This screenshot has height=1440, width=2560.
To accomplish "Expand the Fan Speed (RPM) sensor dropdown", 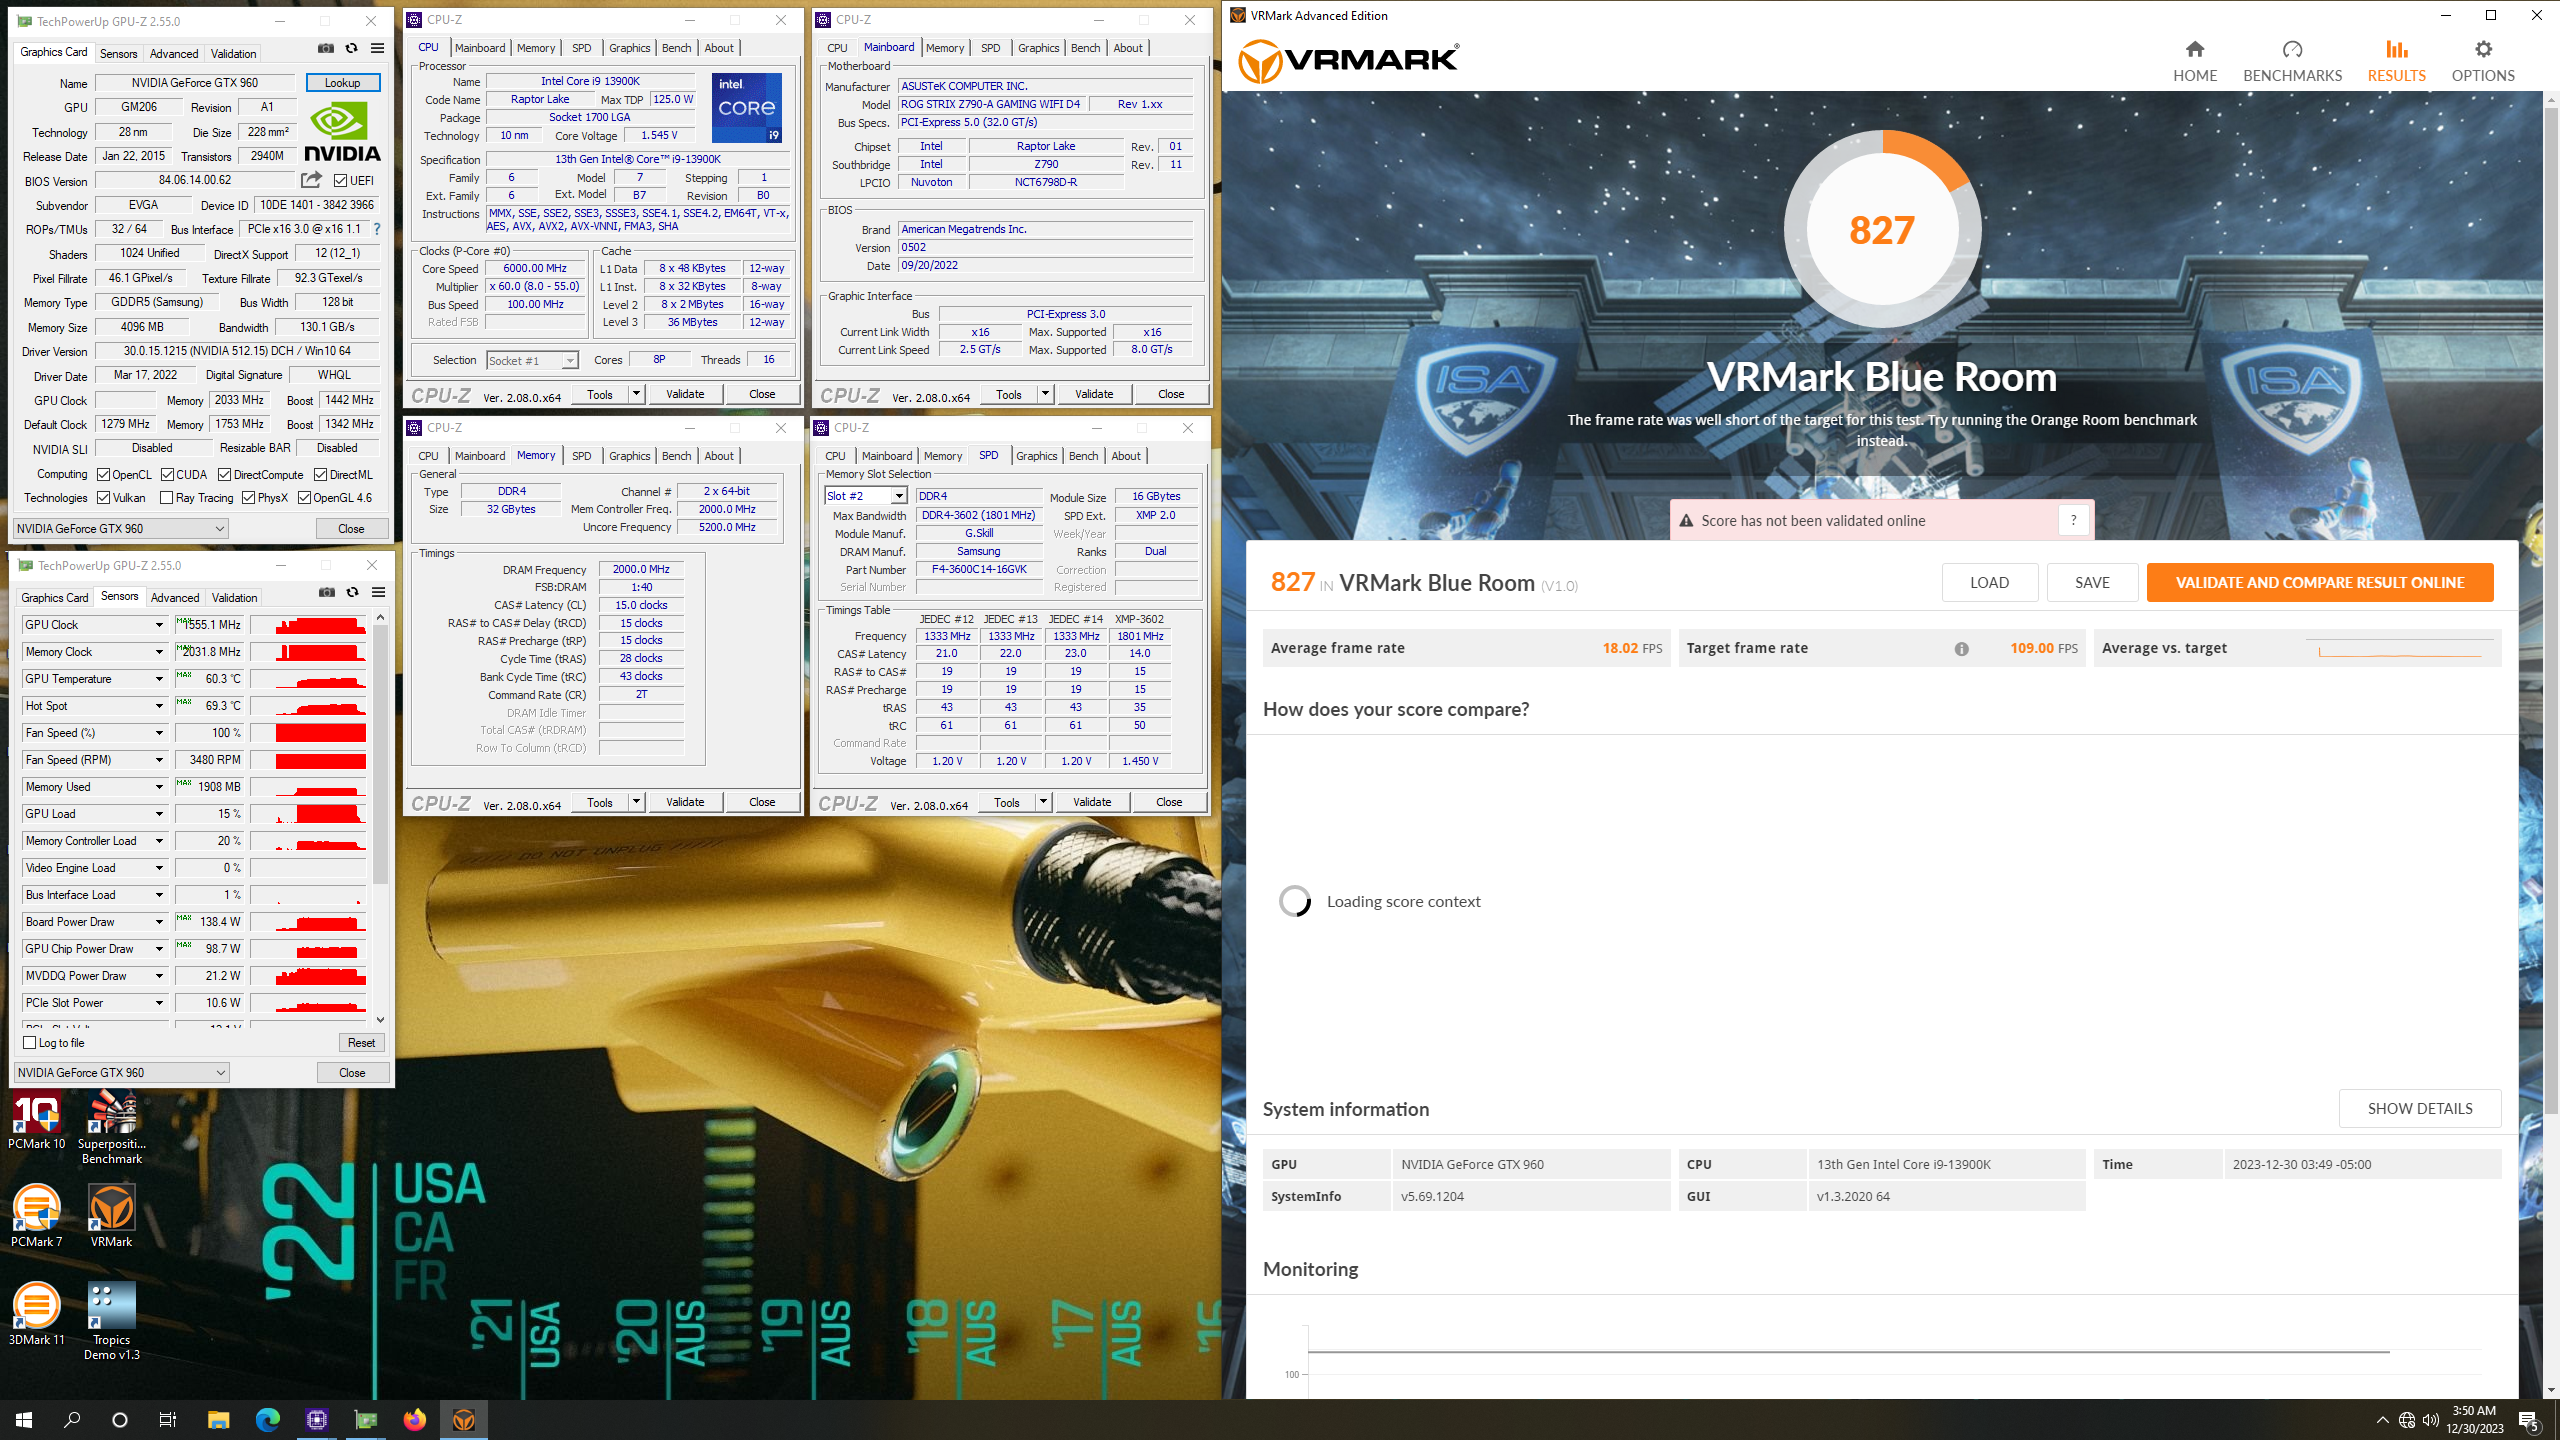I will click(158, 760).
